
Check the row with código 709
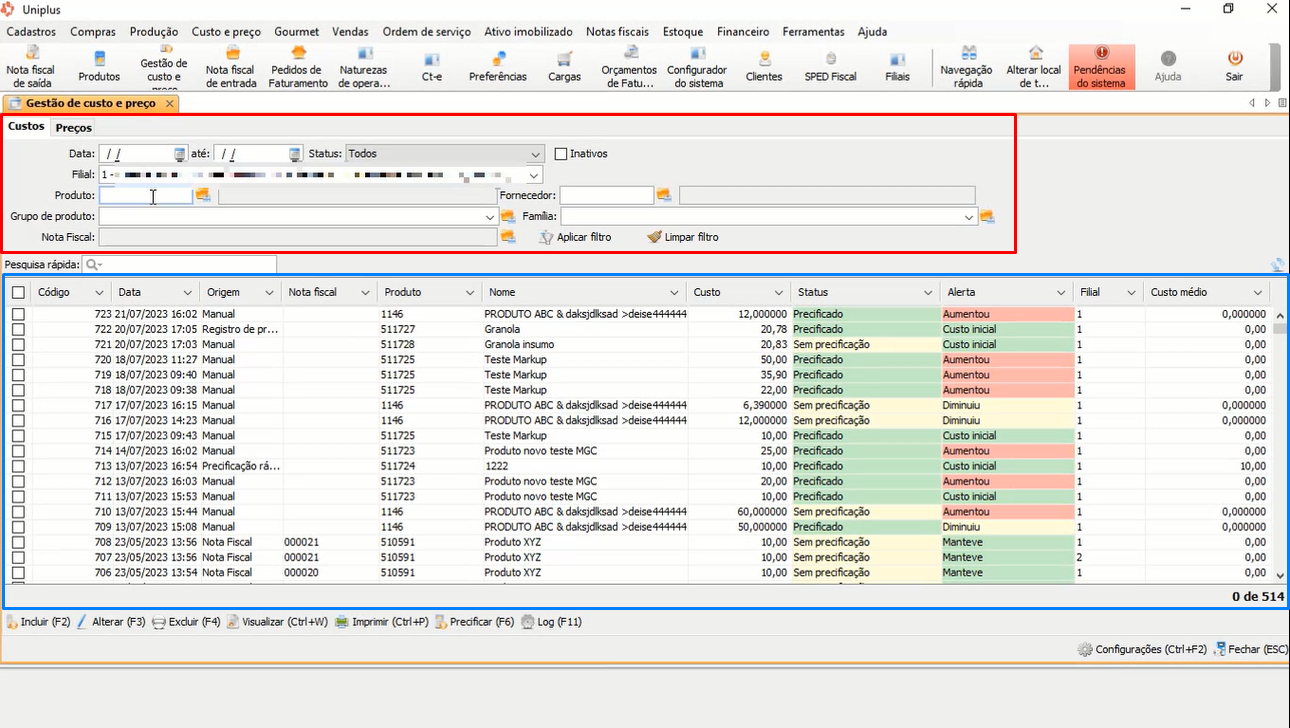18,527
